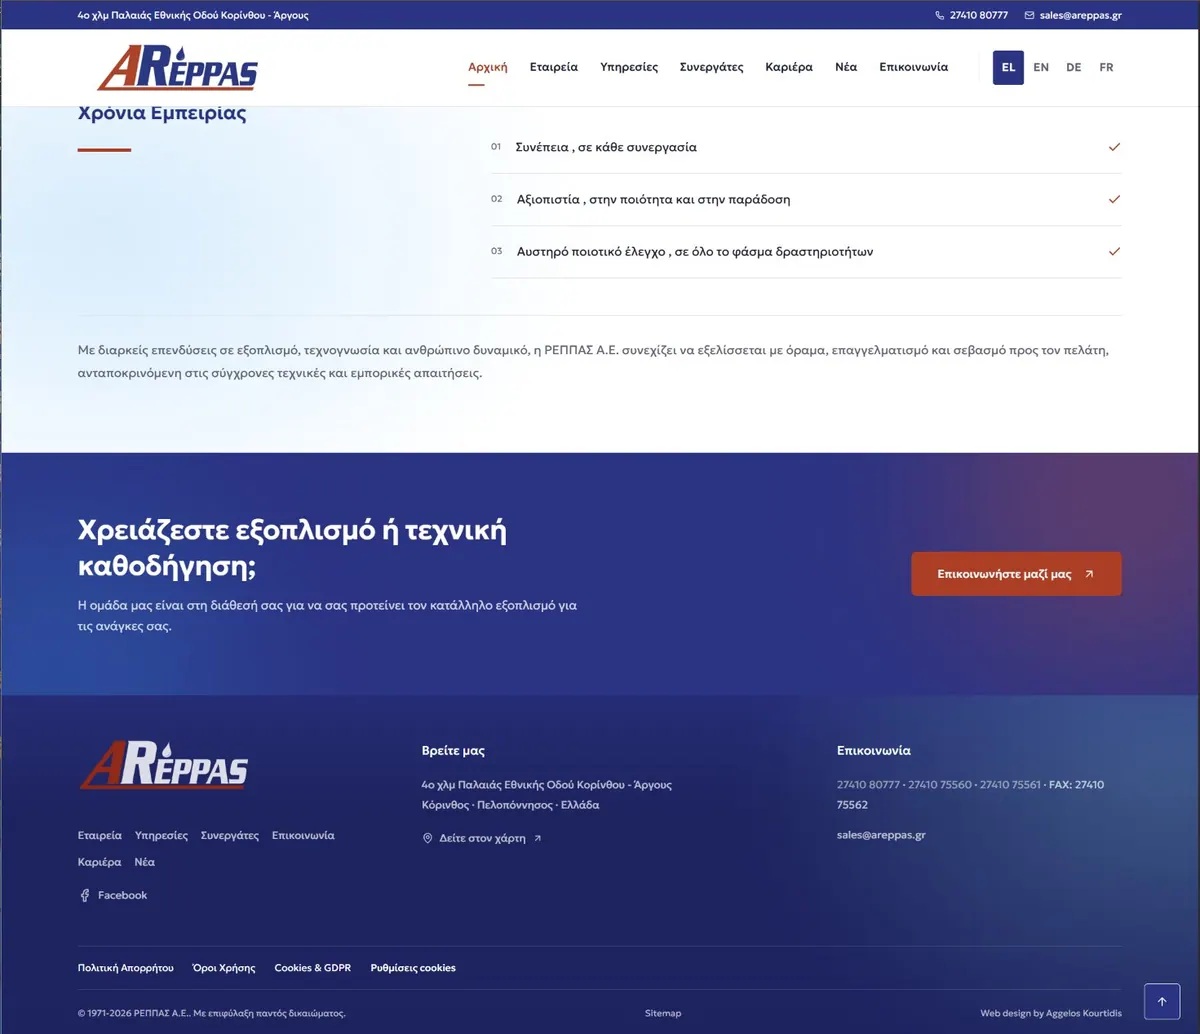Viewport: 1200px width, 1034px height.
Task: Click the footer email sales@areppas.gr
Action: click(x=881, y=835)
